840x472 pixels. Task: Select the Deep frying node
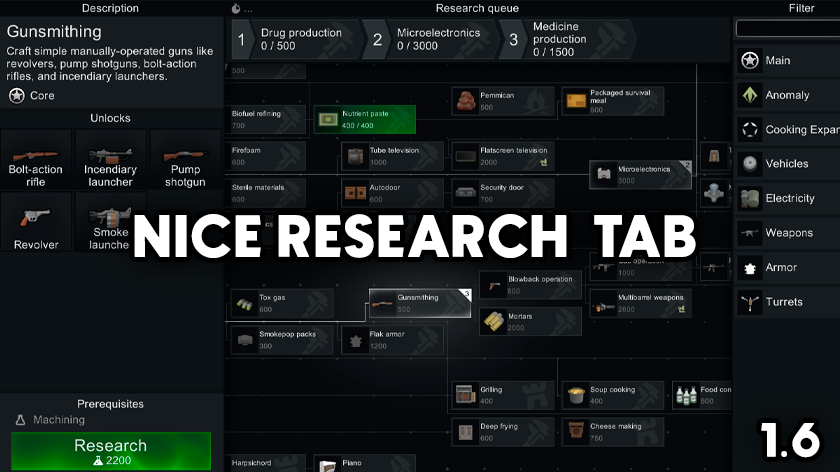pos(502,432)
